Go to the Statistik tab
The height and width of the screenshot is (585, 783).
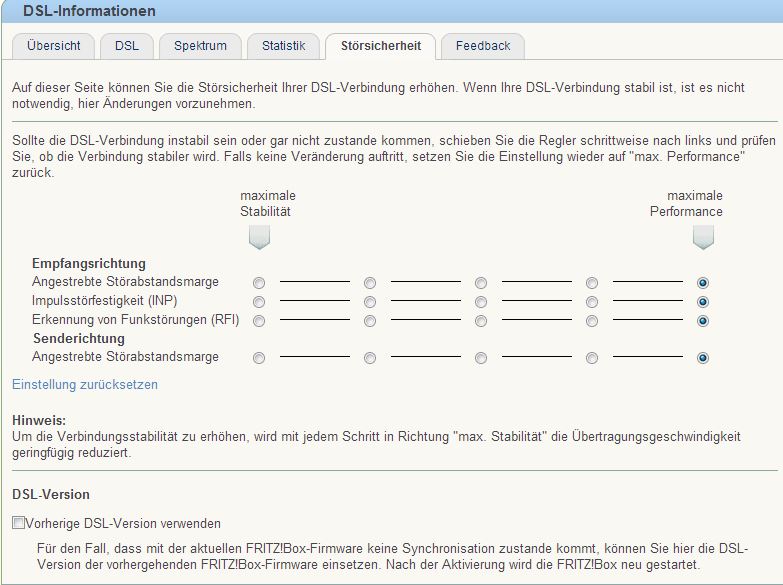283,46
